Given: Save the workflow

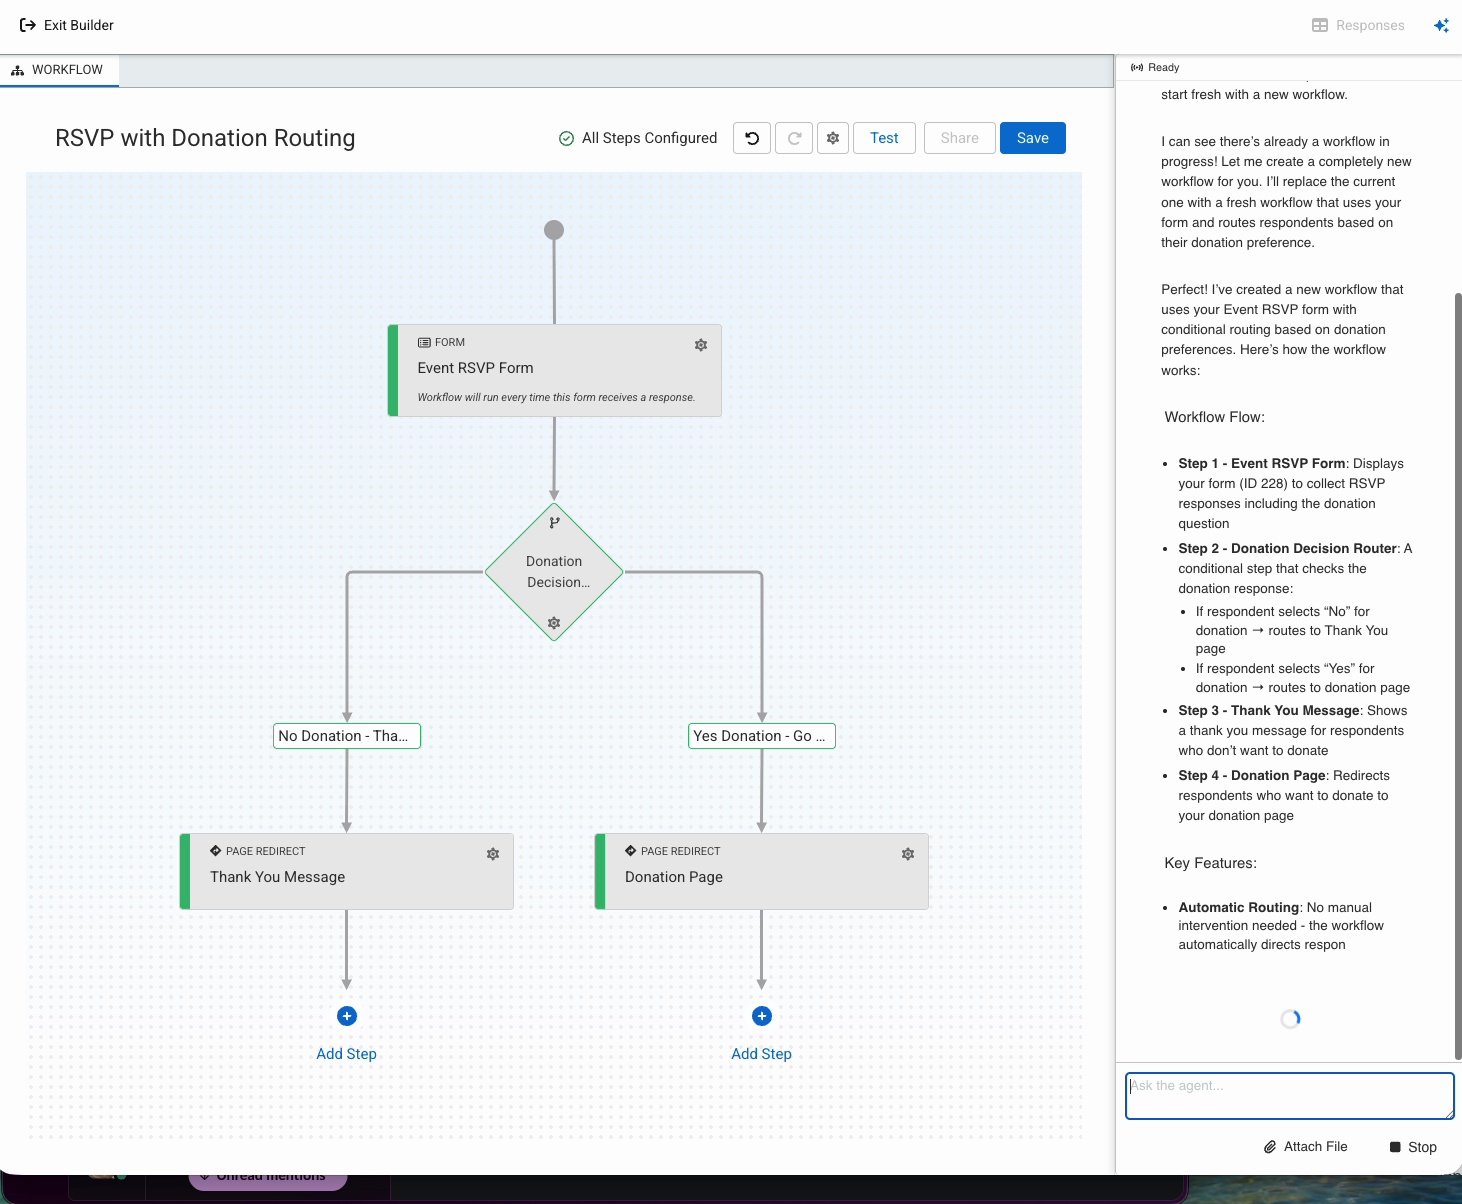Looking at the screenshot, I should (x=1032, y=138).
